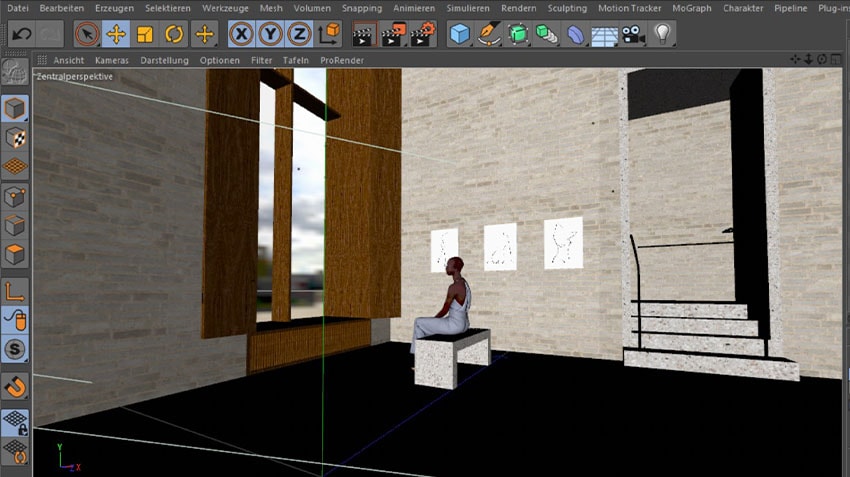Select the Move tool
Screen dimensions: 850x477
pyautogui.click(x=116, y=34)
